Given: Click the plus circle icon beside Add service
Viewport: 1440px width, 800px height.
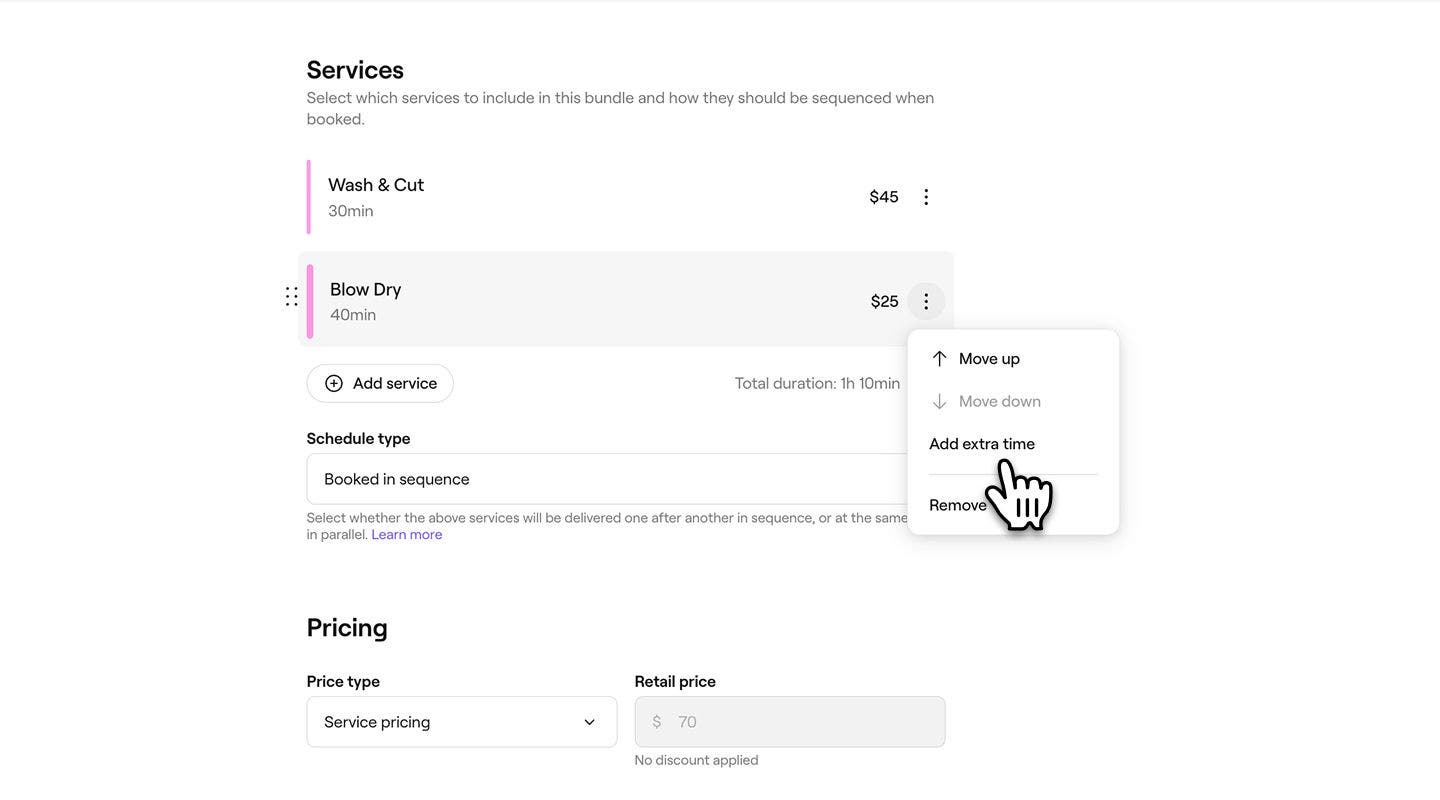Looking at the screenshot, I should pos(334,384).
